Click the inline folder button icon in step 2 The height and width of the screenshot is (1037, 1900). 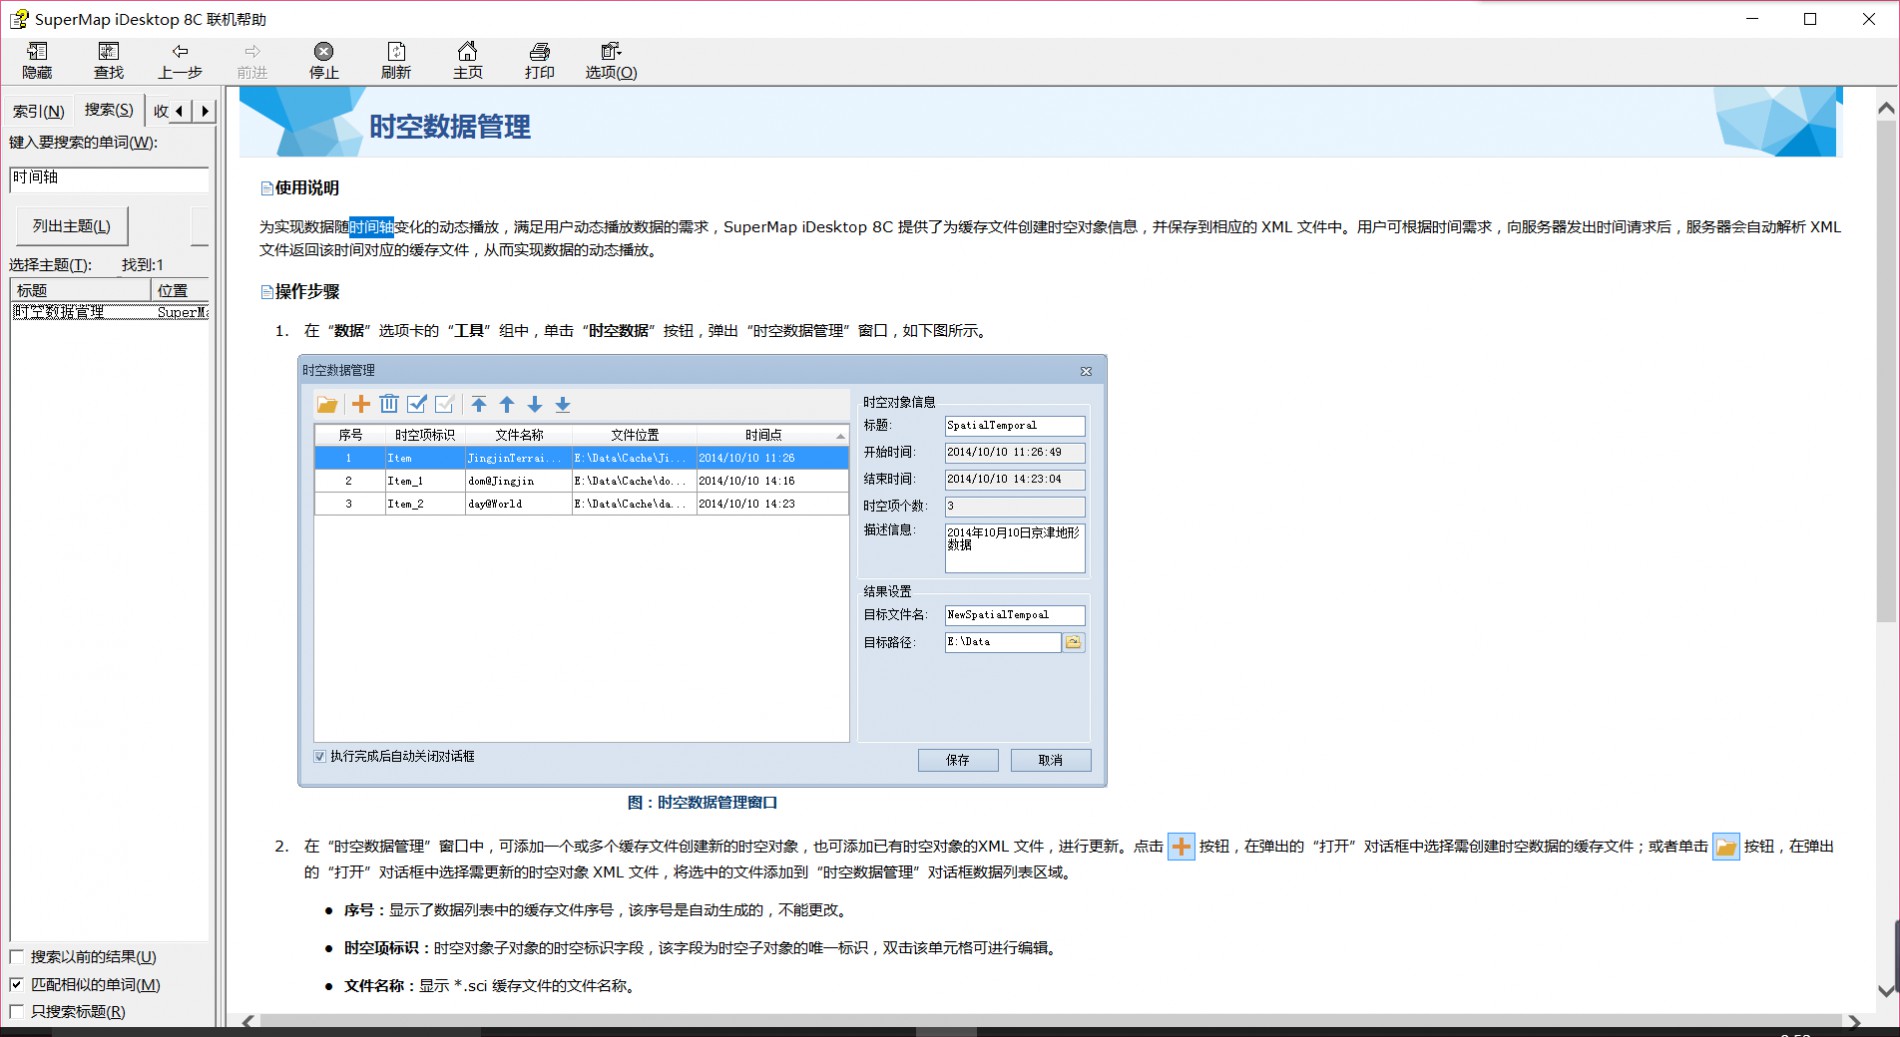click(1726, 846)
